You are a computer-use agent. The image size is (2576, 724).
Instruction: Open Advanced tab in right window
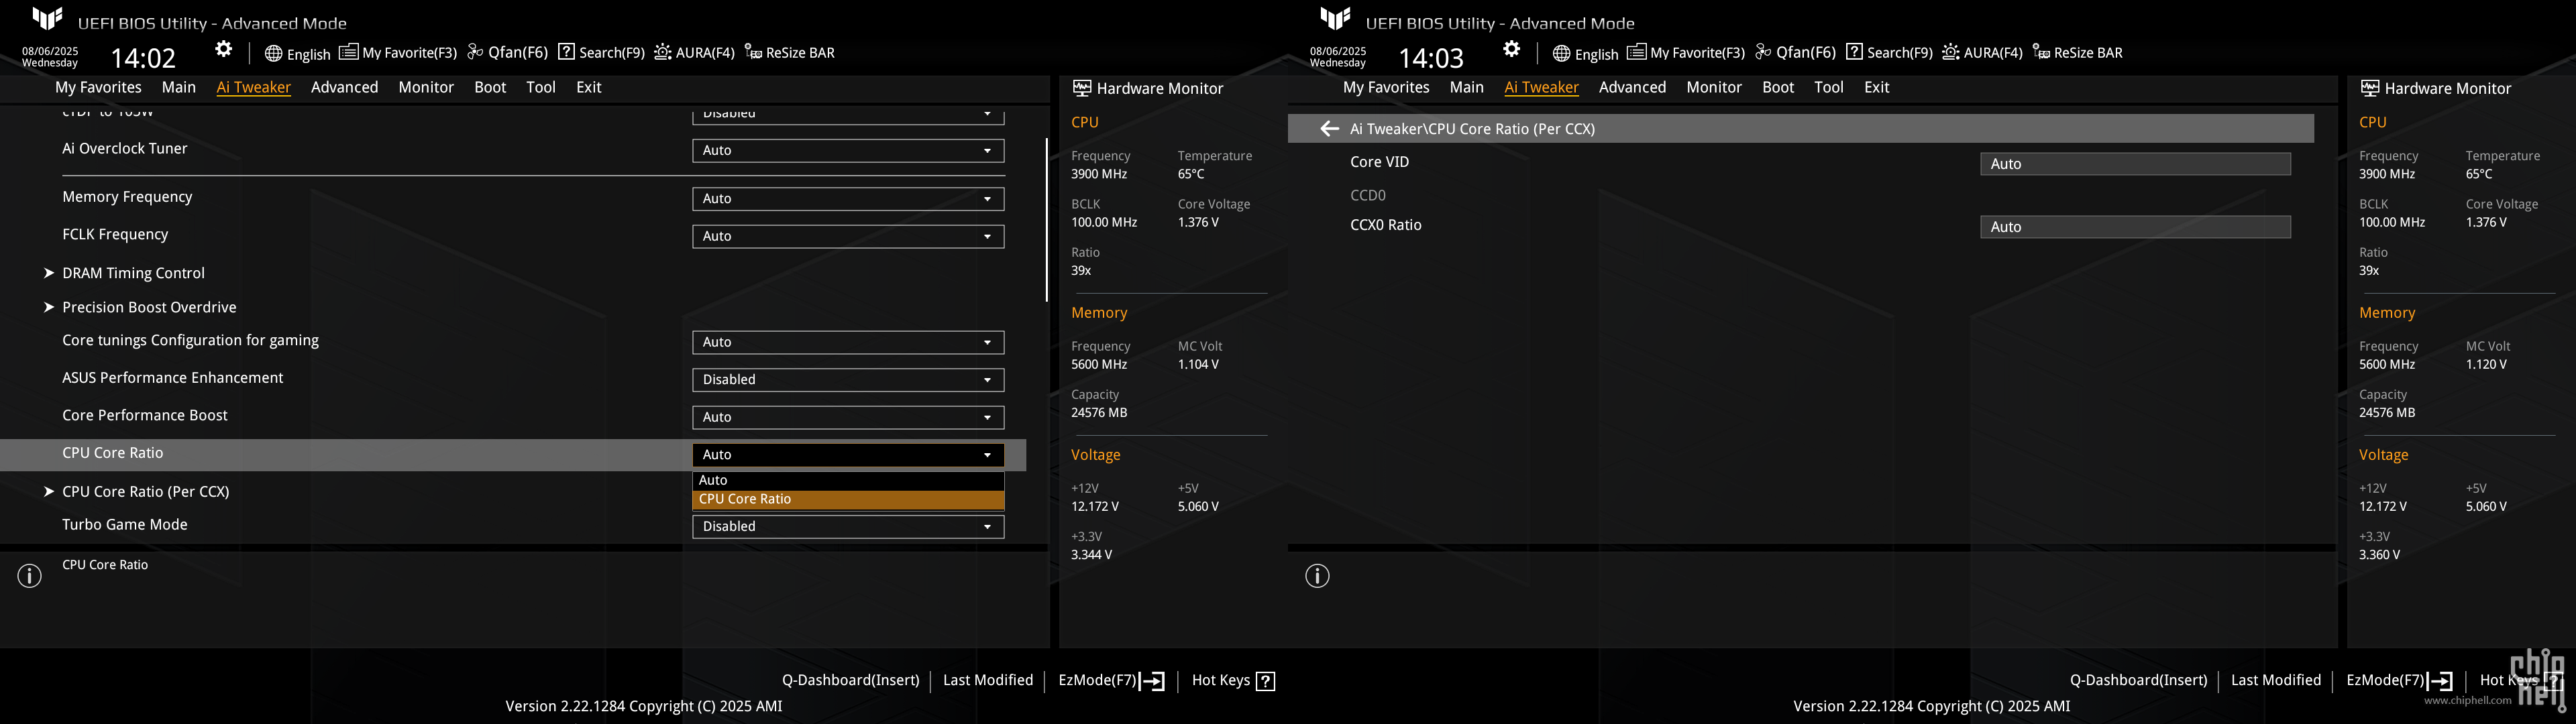(x=1632, y=87)
